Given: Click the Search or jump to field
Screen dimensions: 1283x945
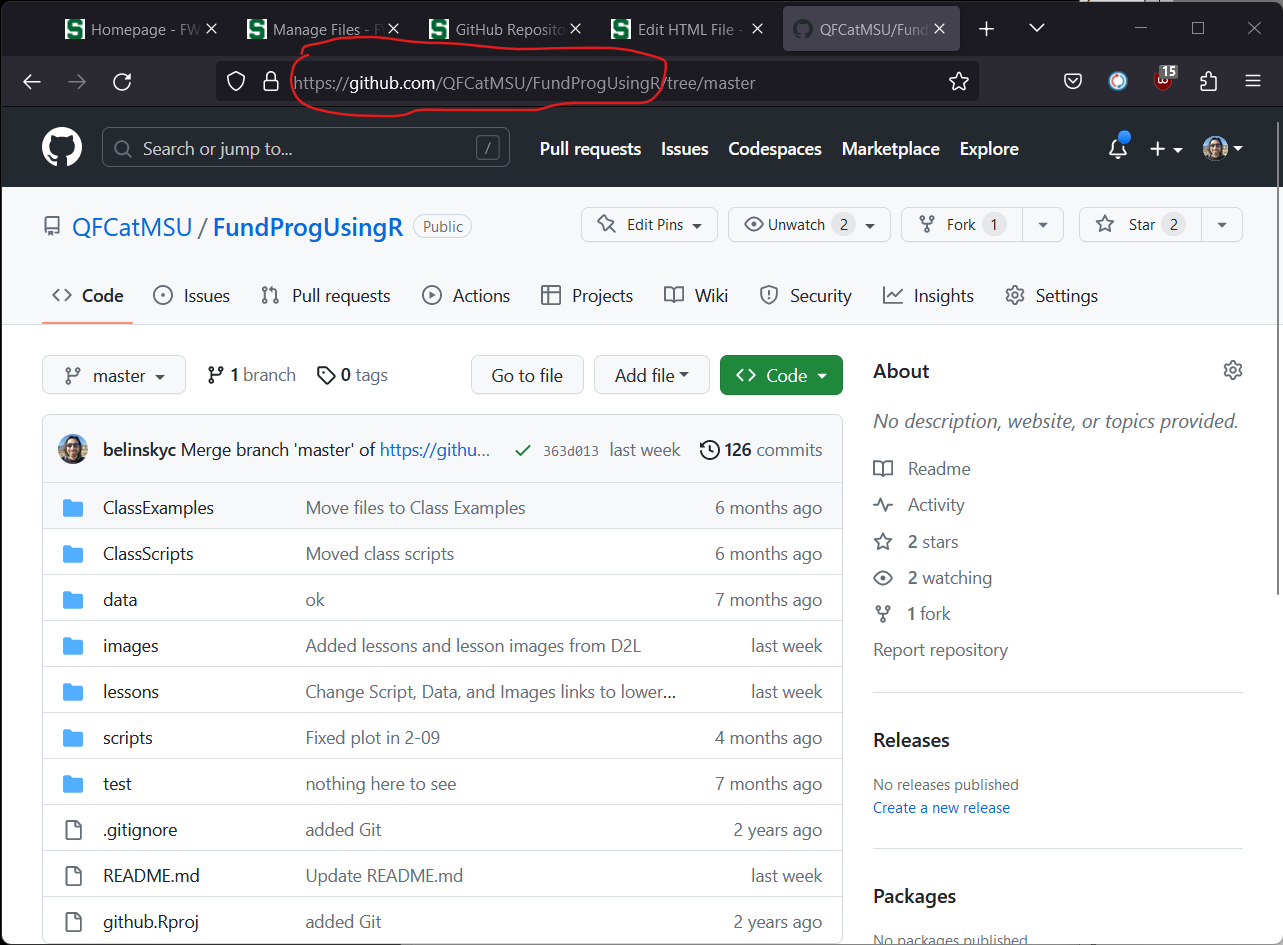Looking at the screenshot, I should tap(306, 149).
